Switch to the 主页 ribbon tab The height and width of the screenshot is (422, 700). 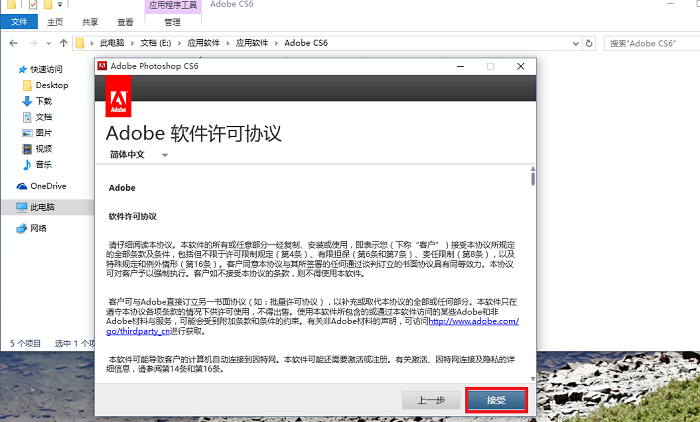click(x=55, y=22)
